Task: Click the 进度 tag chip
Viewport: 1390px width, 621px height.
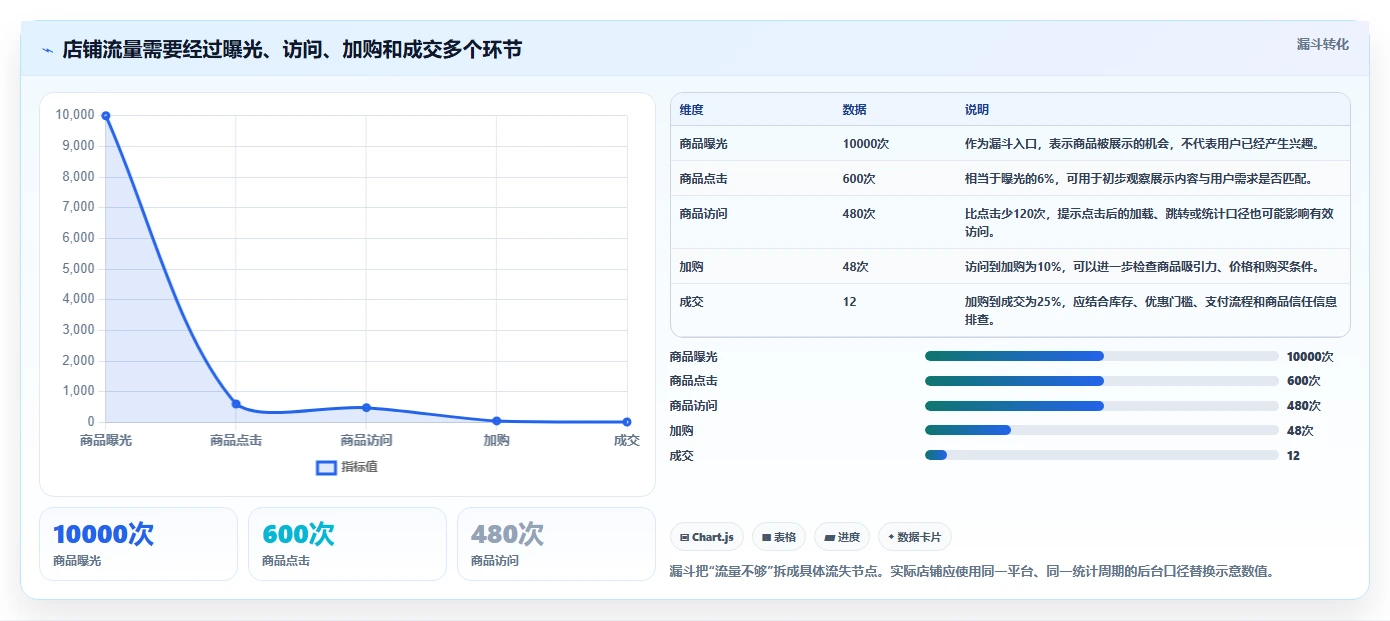Action: [x=842, y=537]
